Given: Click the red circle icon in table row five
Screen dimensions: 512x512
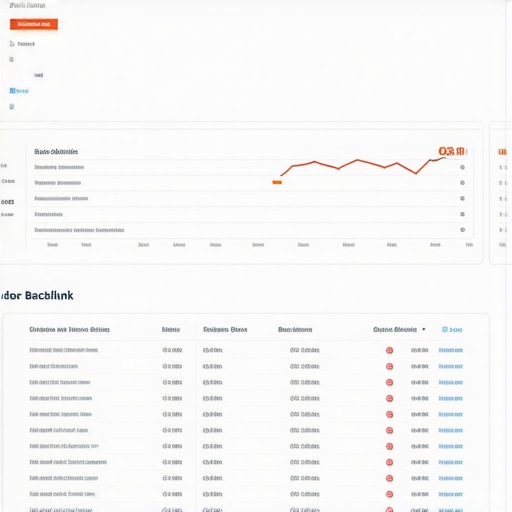Looking at the screenshot, I should click(x=389, y=414).
